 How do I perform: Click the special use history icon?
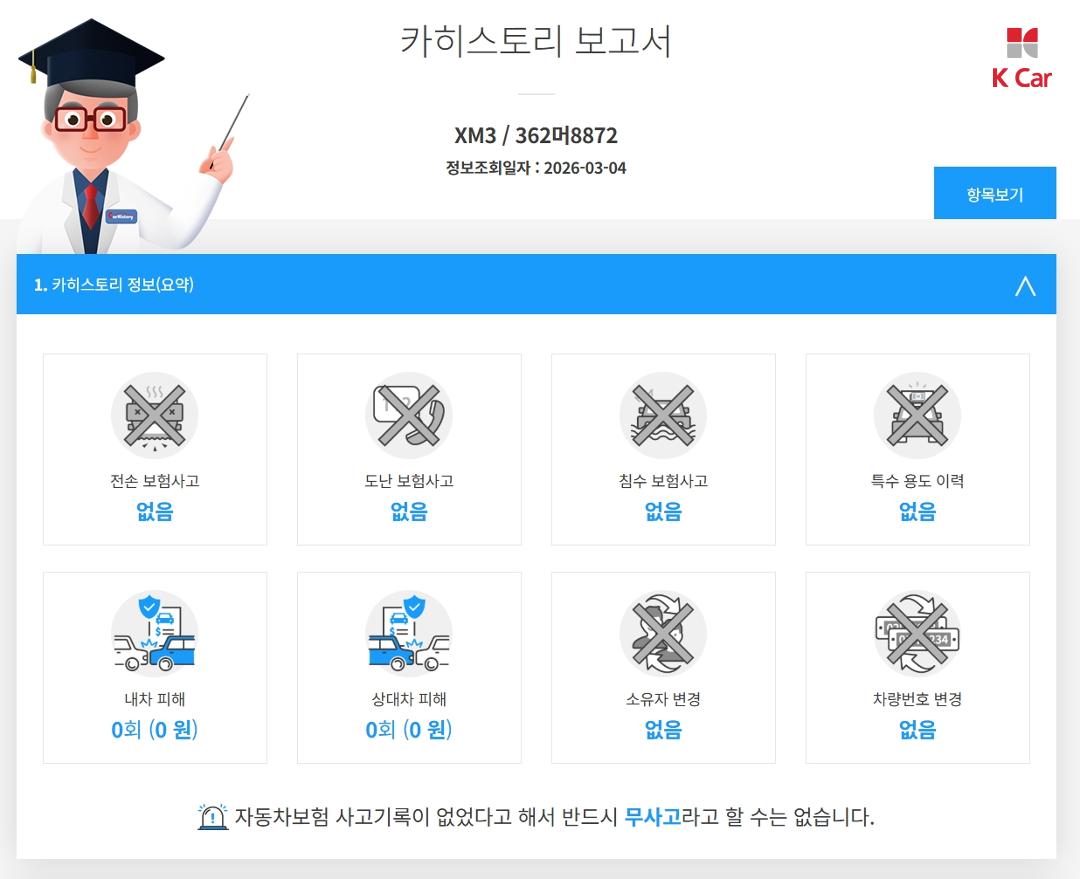pyautogui.click(x=917, y=415)
